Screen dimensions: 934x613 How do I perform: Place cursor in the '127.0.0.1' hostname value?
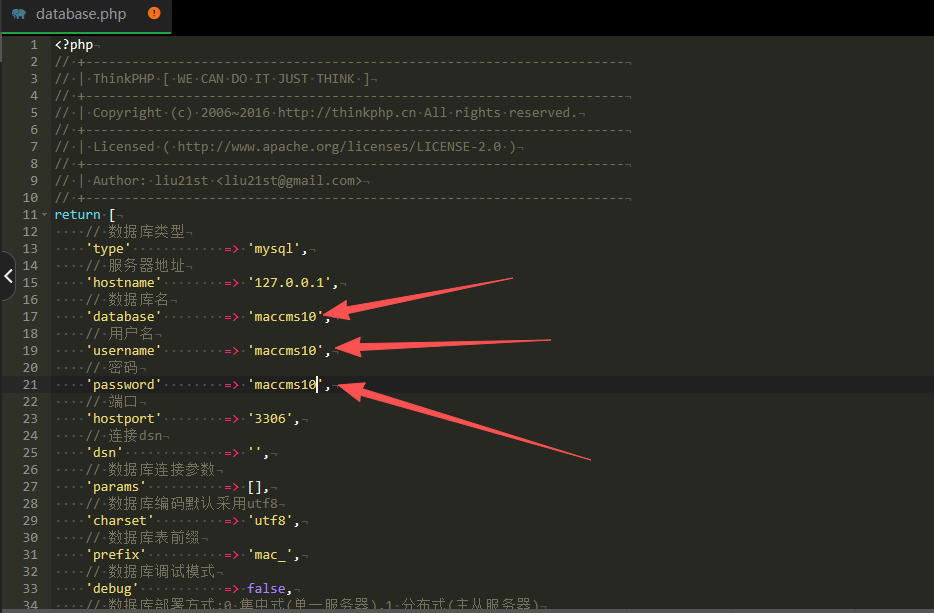click(291, 283)
